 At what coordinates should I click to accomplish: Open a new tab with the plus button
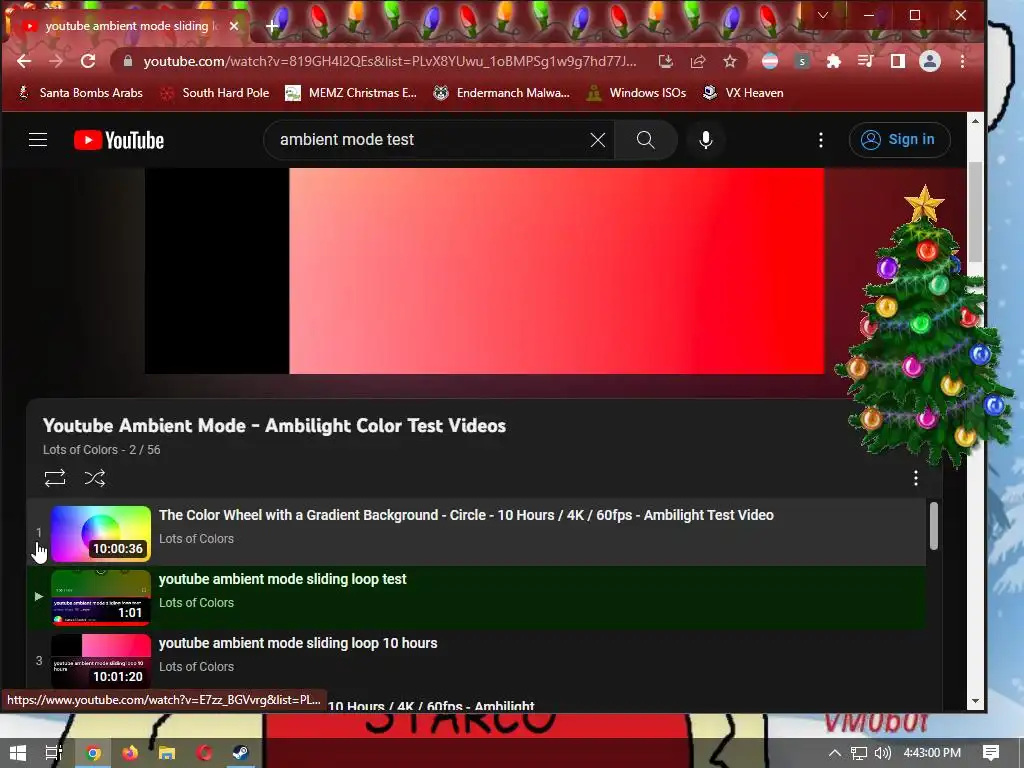pos(272,26)
